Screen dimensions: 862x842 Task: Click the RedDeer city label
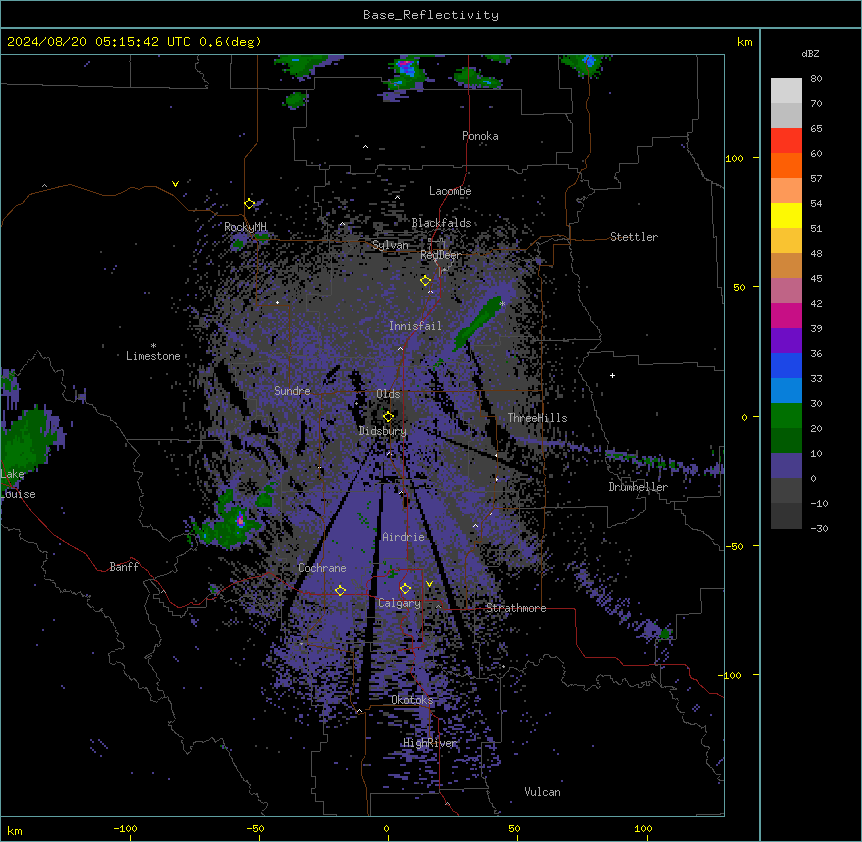point(440,255)
